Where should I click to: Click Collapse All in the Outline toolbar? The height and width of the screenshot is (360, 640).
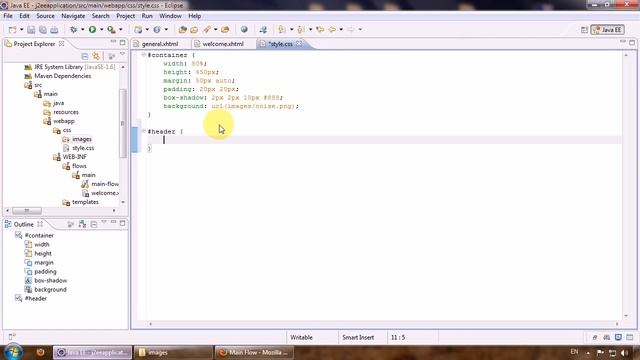click(94, 224)
